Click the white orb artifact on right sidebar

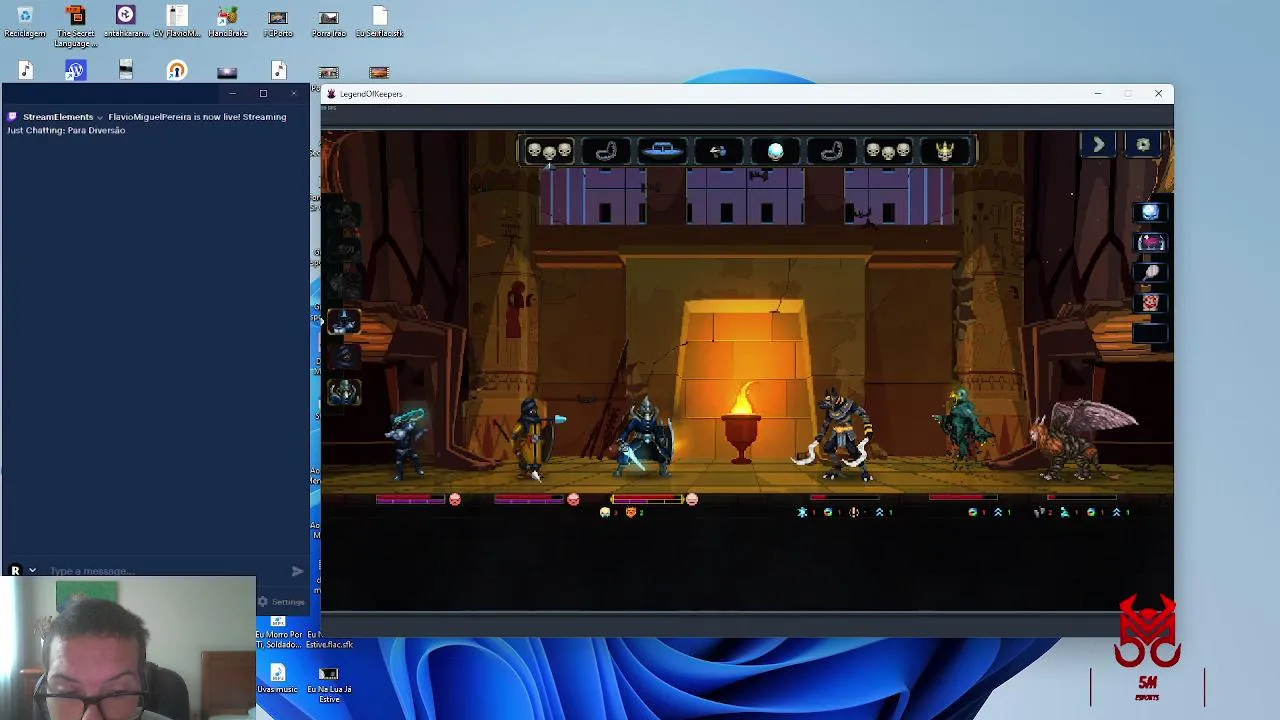pos(1150,212)
